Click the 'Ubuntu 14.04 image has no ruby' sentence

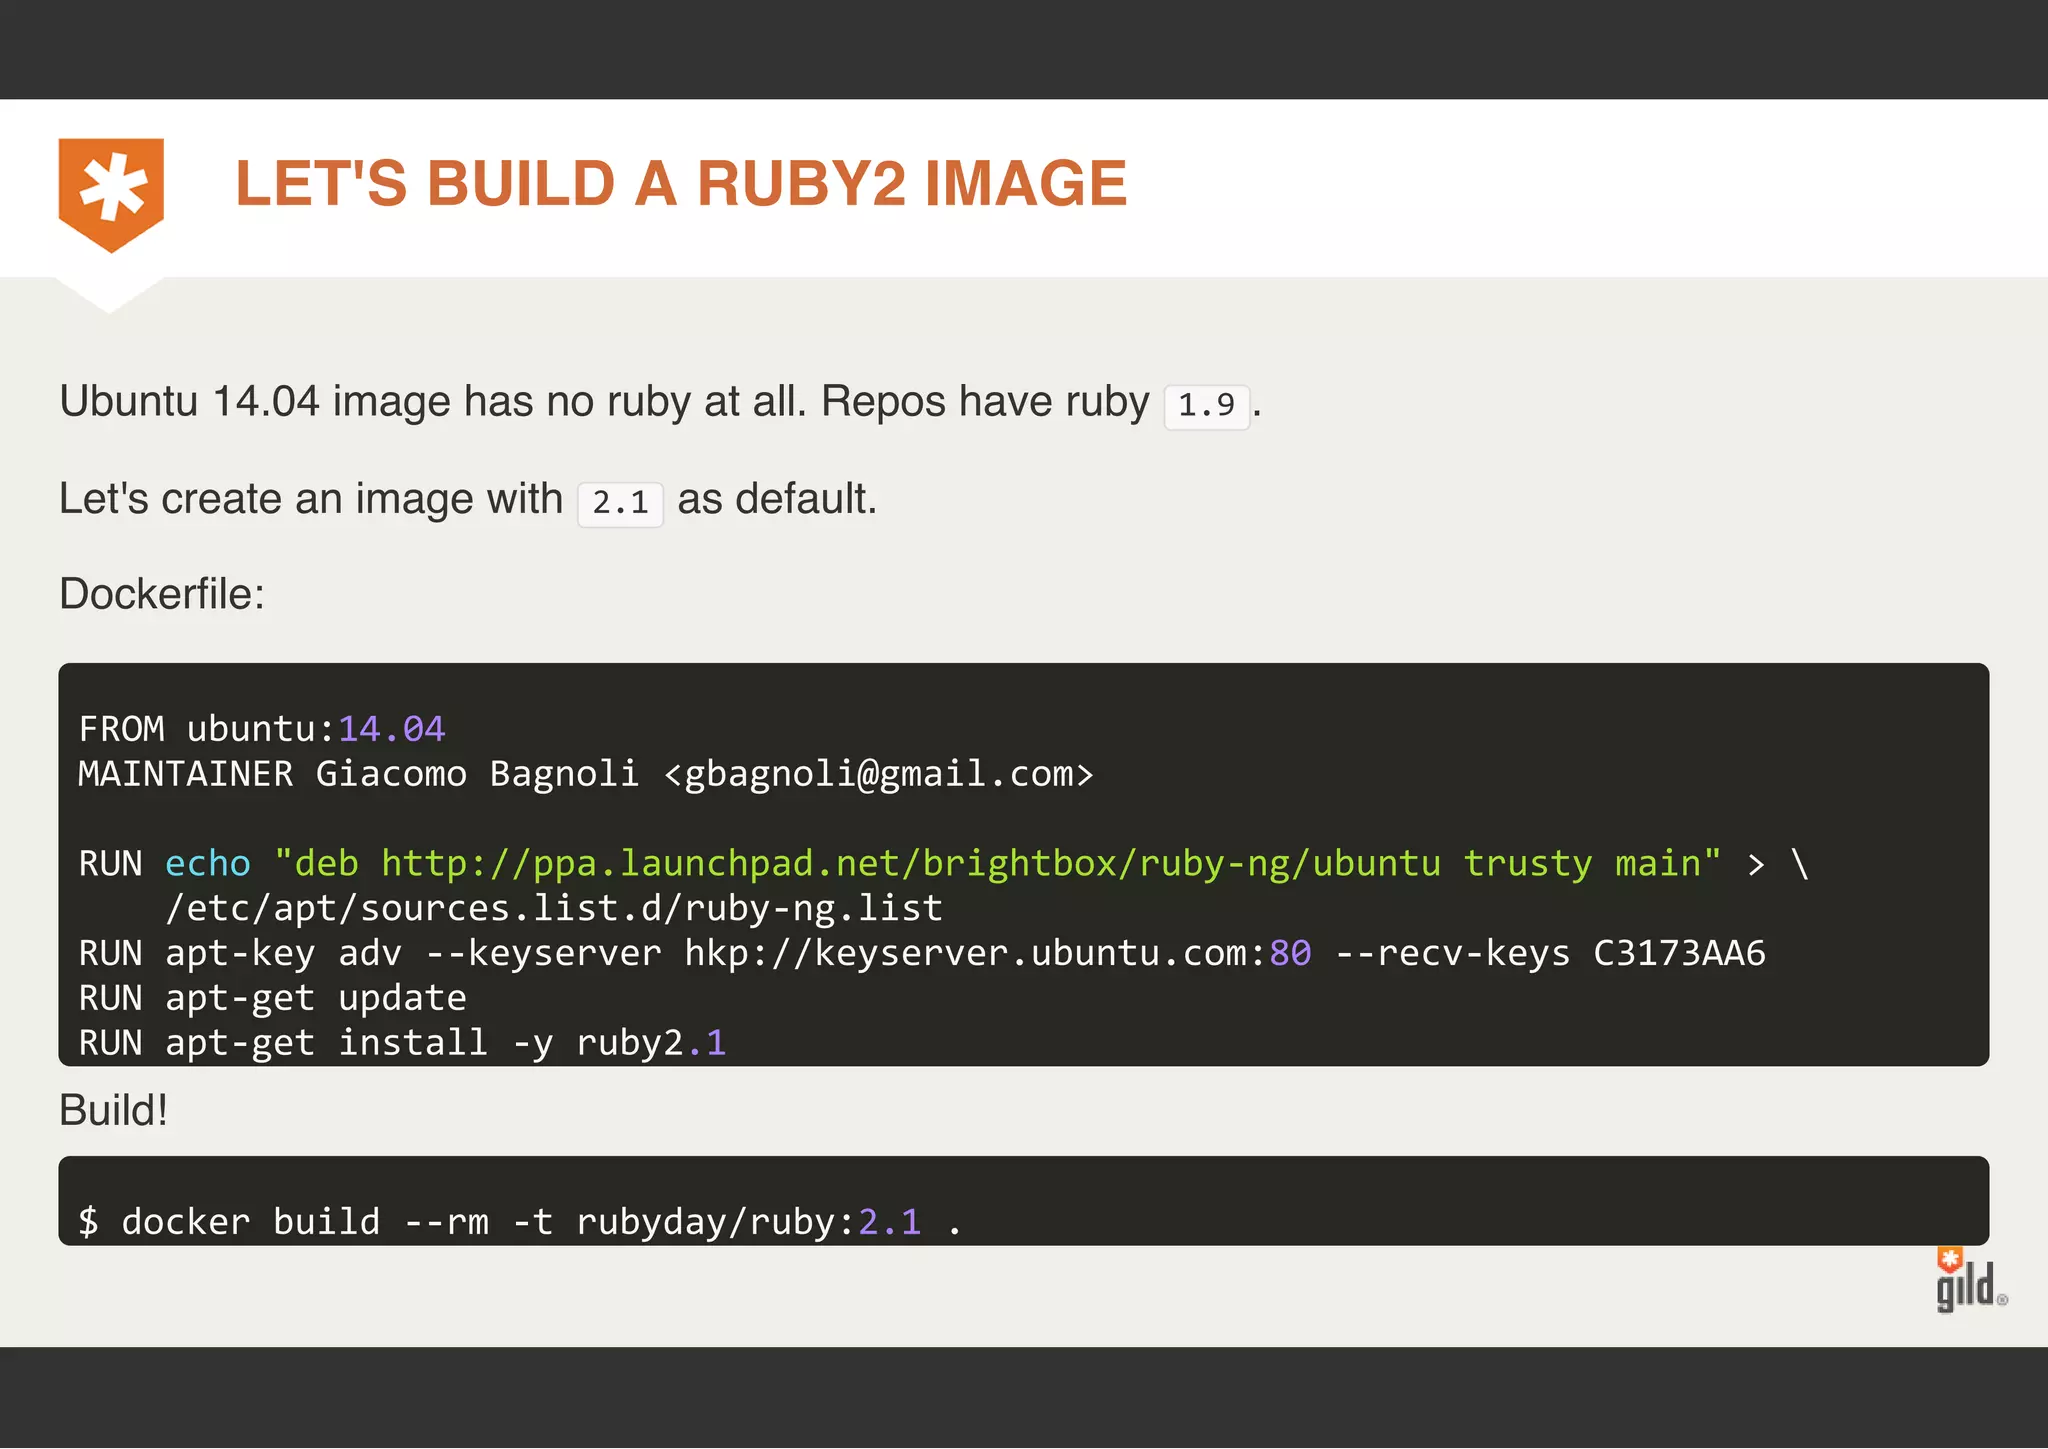coord(660,402)
